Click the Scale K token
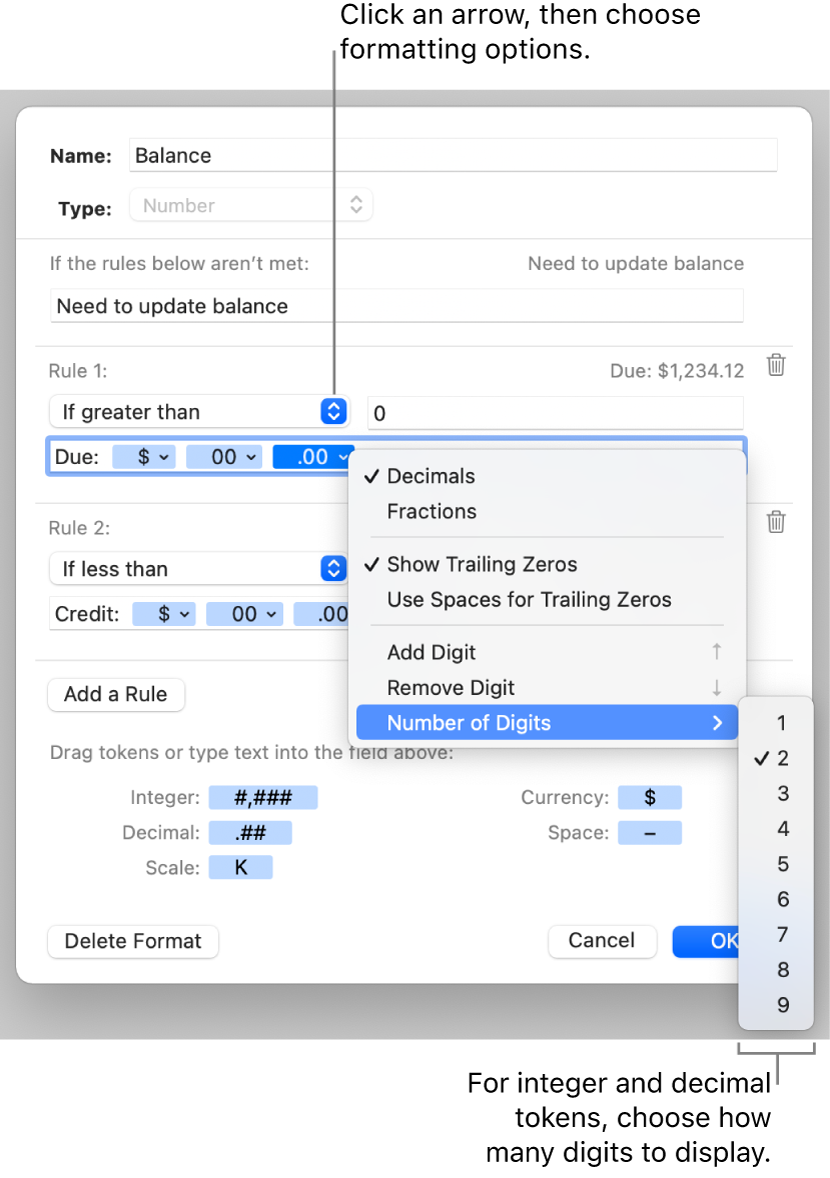The width and height of the screenshot is (830, 1178). pyautogui.click(x=240, y=867)
